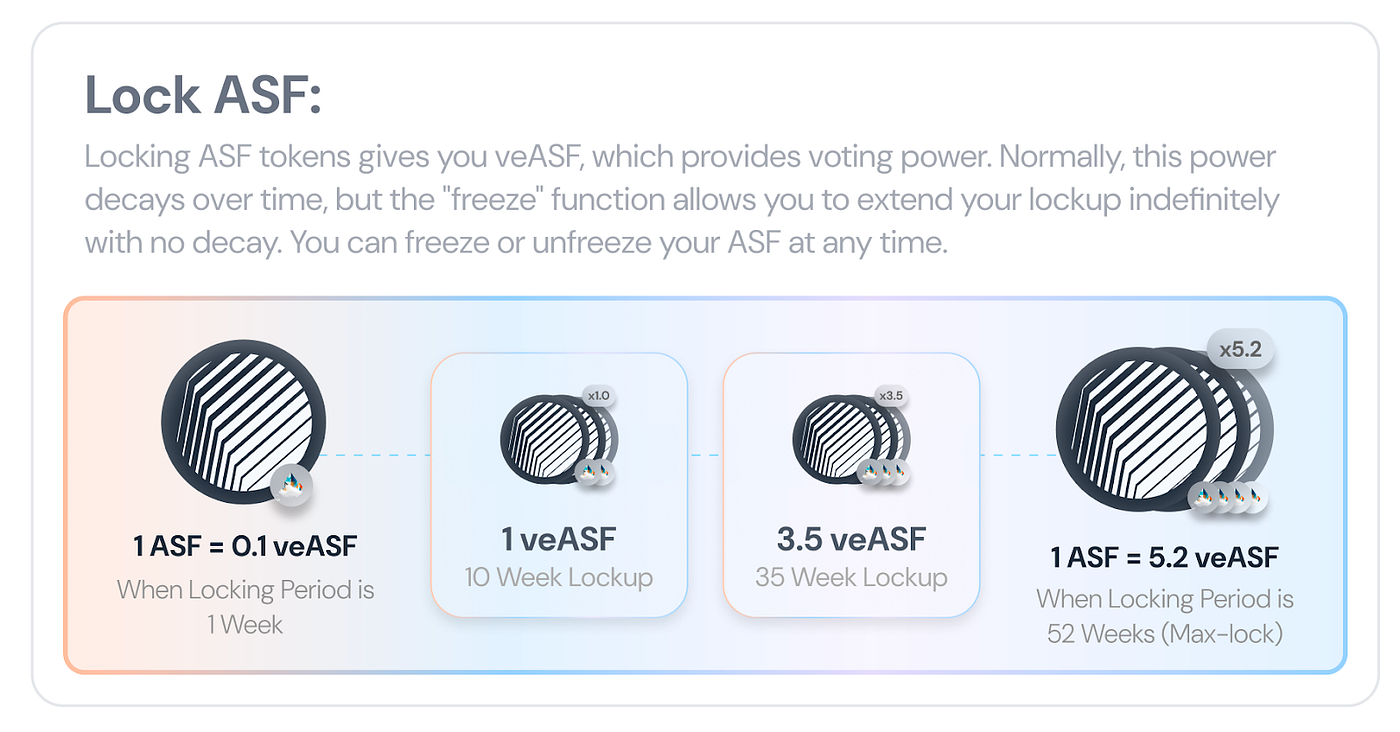This screenshot has width=1400, height=732.
Task: Click the x1.0 multiplier badge
Action: click(x=598, y=396)
